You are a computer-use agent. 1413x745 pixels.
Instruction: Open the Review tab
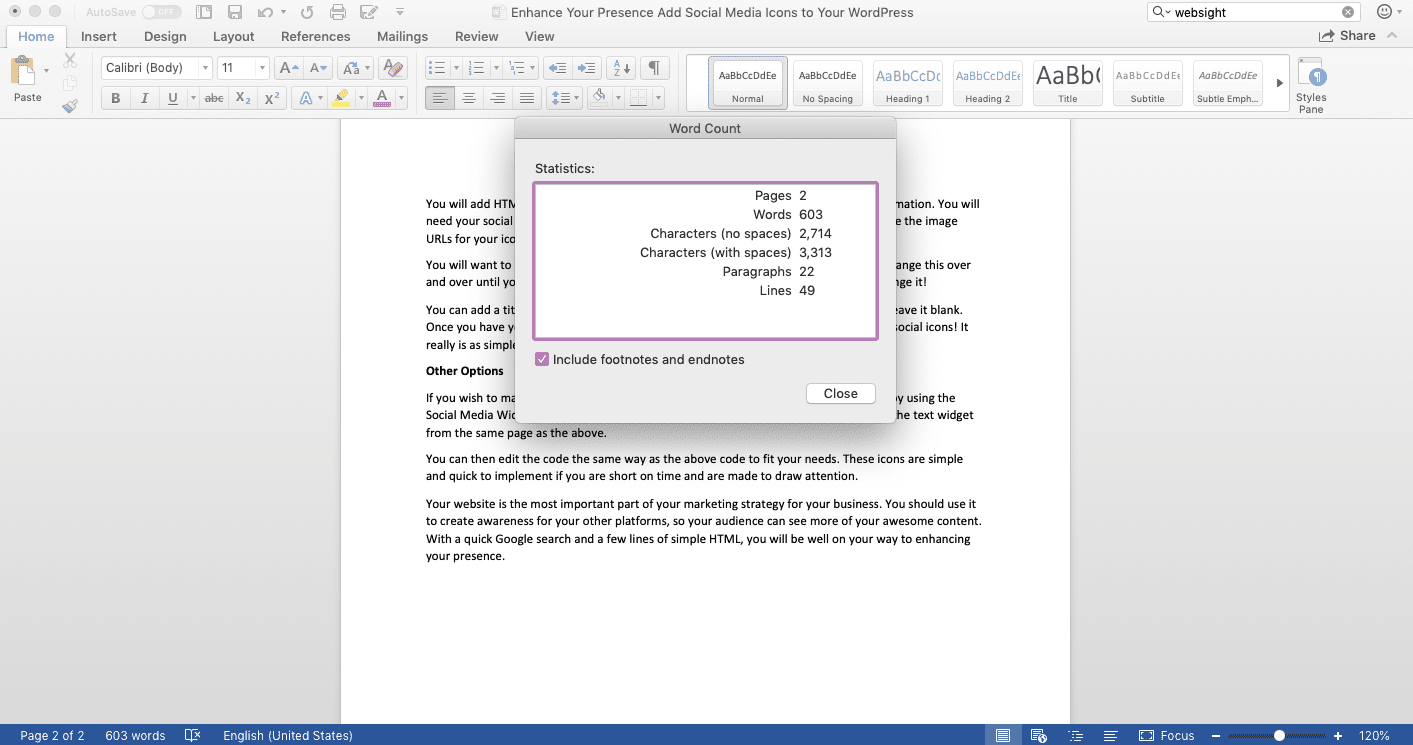pos(477,36)
